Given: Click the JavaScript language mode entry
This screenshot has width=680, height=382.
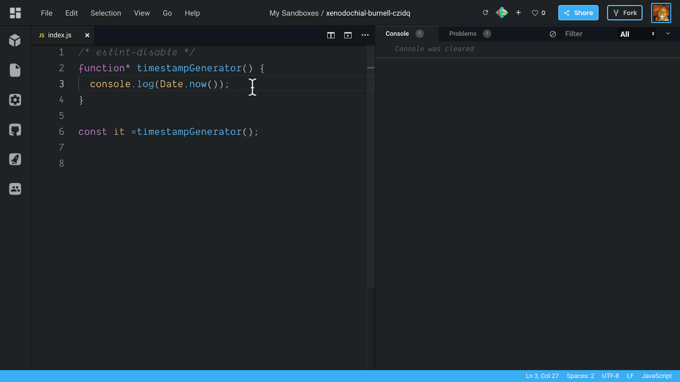Looking at the screenshot, I should 657,376.
